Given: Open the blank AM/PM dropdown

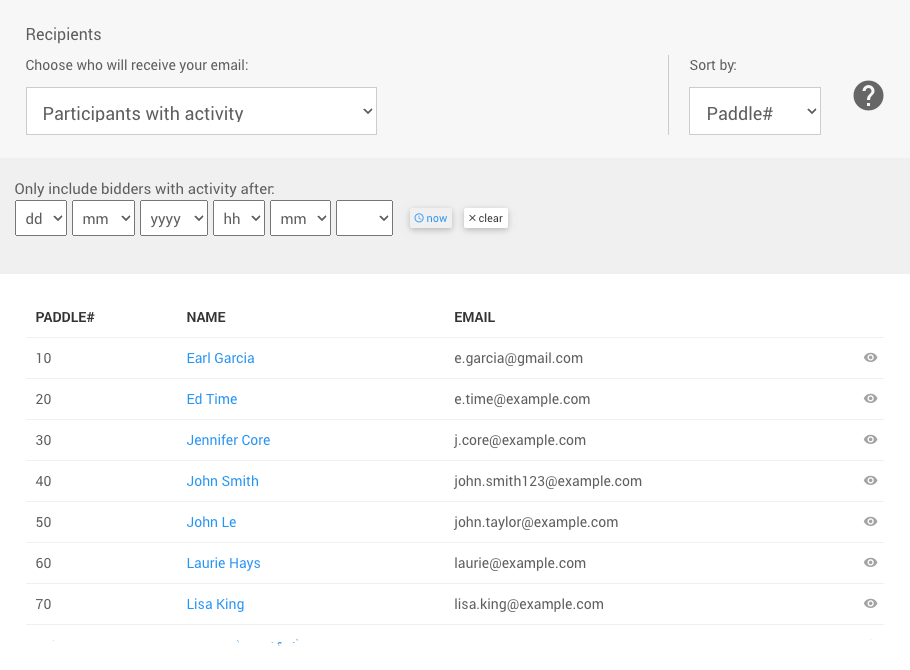Looking at the screenshot, I should coord(364,218).
